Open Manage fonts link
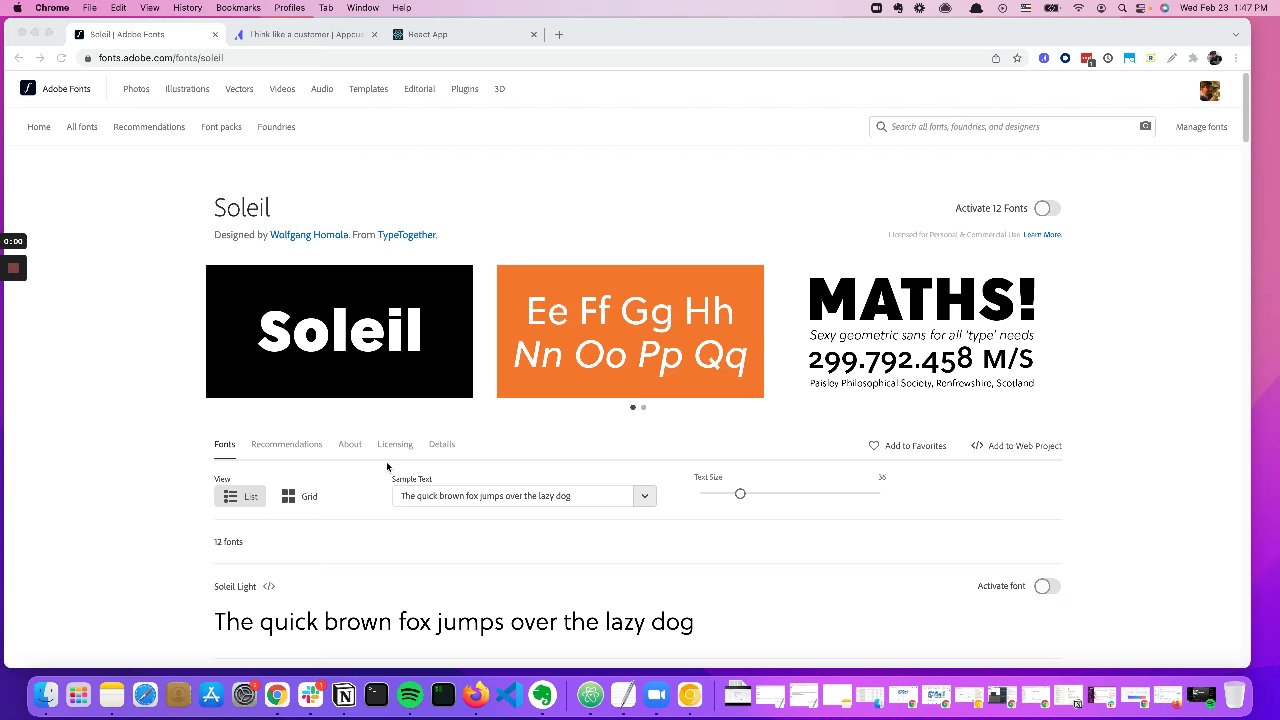Viewport: 1280px width, 720px height. [1201, 127]
